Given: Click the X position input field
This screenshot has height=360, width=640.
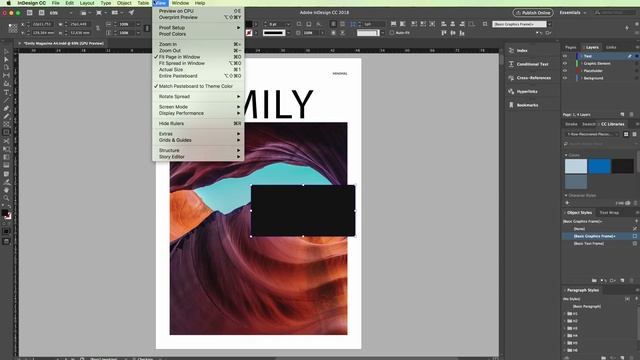Looking at the screenshot, I should [x=43, y=24].
